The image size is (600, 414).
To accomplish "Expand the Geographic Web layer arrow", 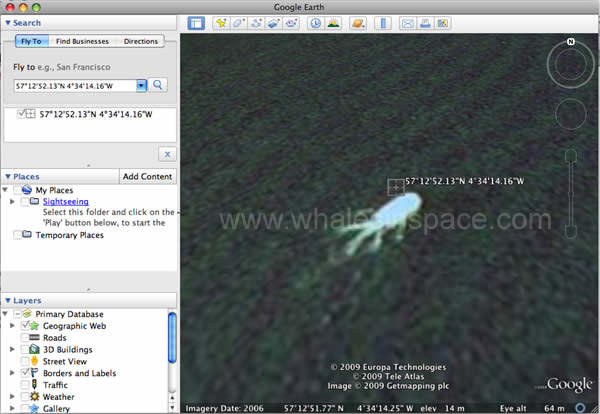I will pyautogui.click(x=12, y=326).
